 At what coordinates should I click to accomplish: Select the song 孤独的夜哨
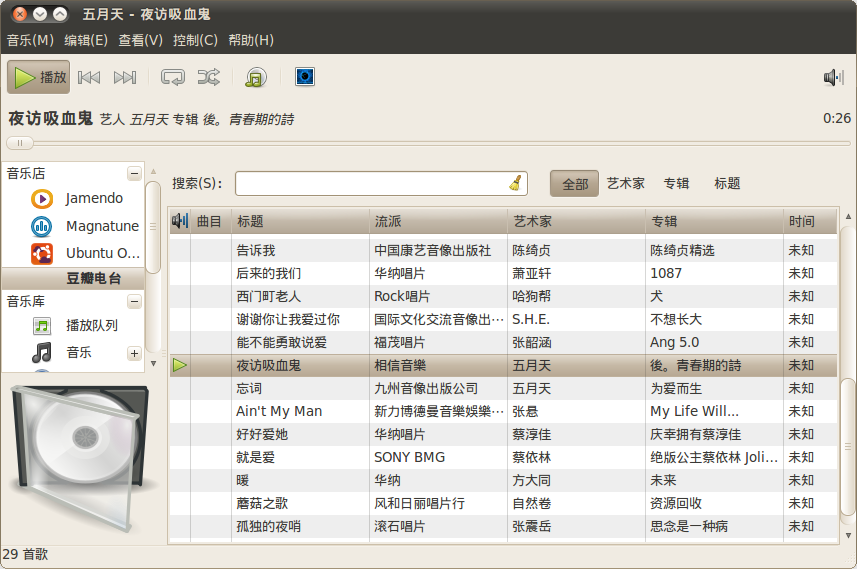[x=268, y=526]
